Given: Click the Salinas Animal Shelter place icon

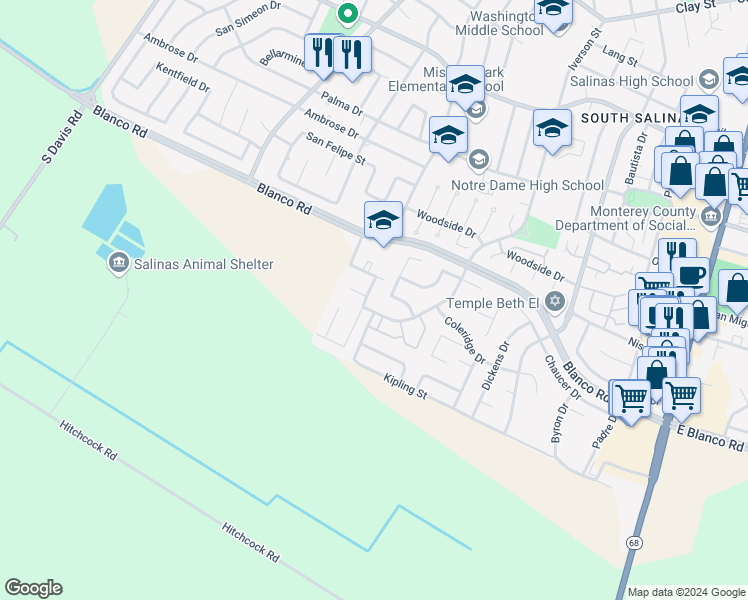Looking at the screenshot, I should pyautogui.click(x=118, y=263).
